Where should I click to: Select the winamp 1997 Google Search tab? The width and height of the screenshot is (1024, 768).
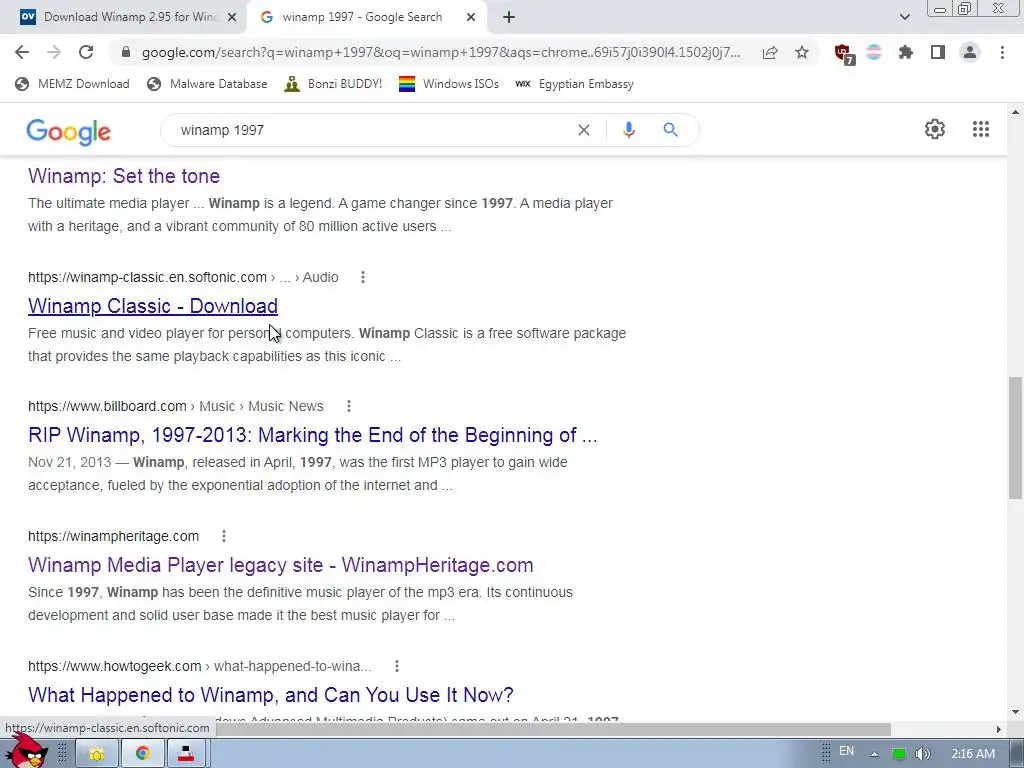362,17
